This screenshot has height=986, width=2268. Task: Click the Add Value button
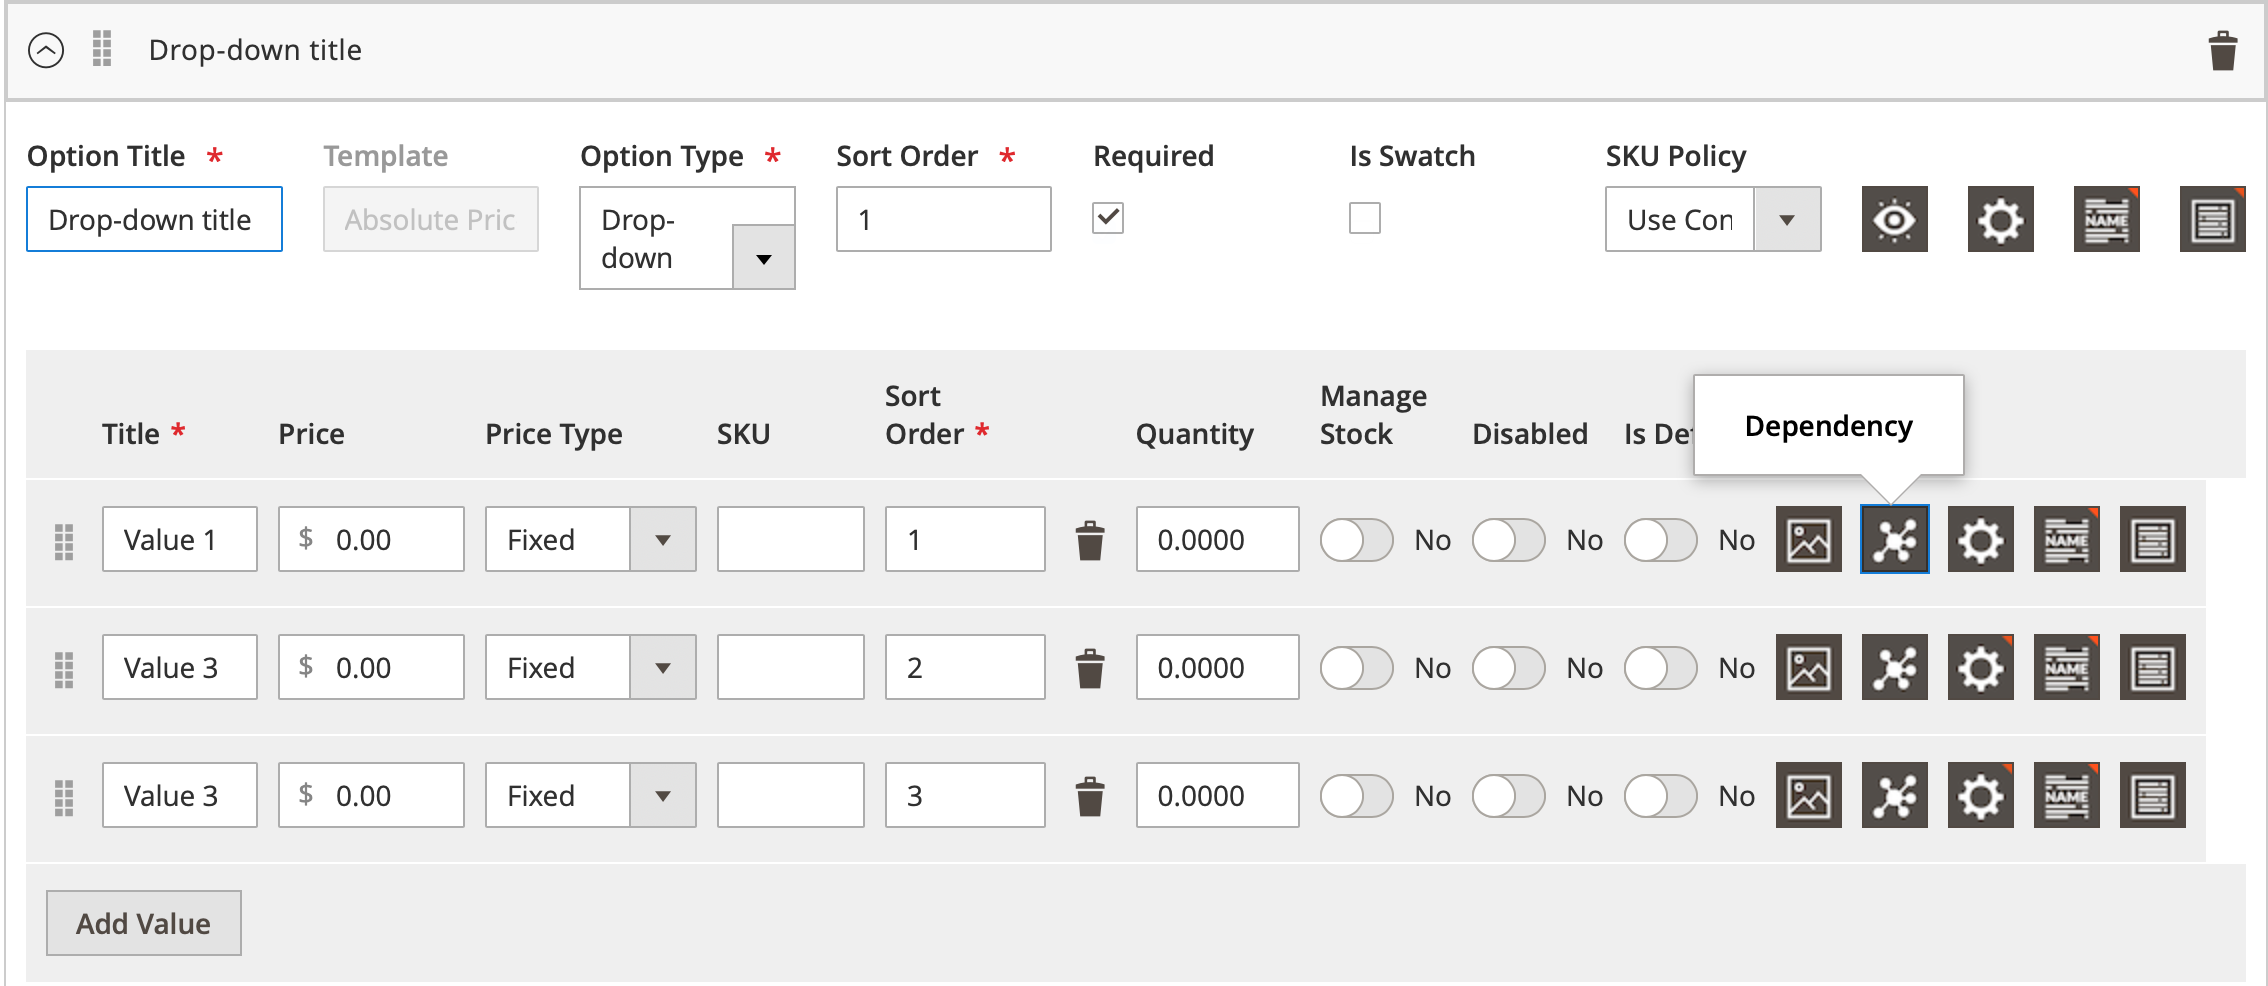(x=143, y=923)
